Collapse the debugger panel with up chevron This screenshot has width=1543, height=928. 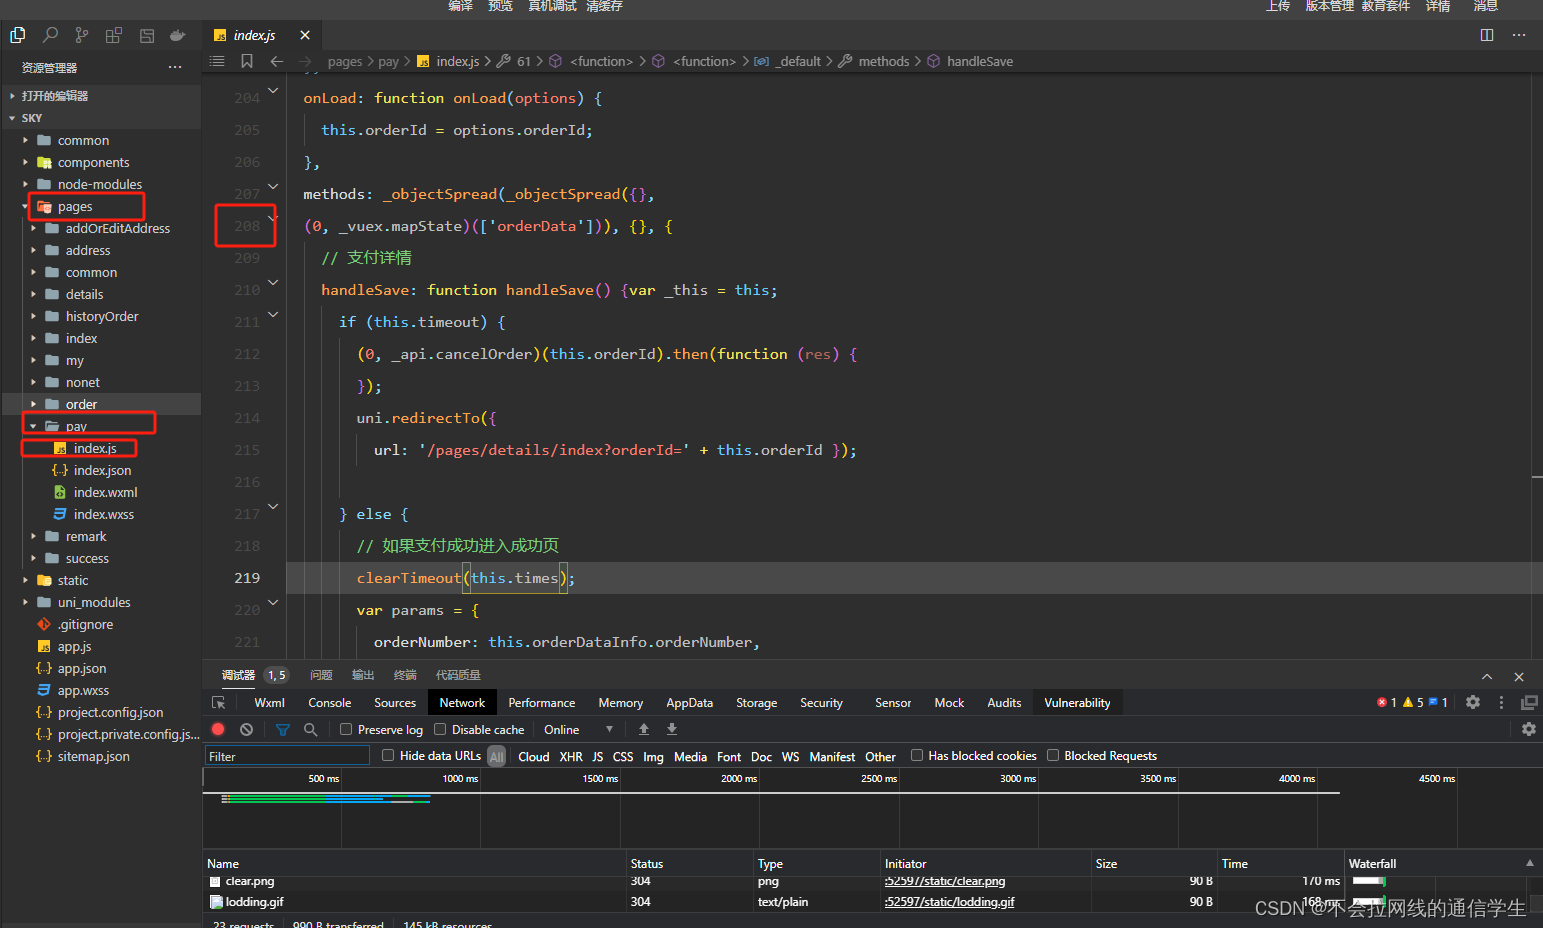click(x=1487, y=677)
